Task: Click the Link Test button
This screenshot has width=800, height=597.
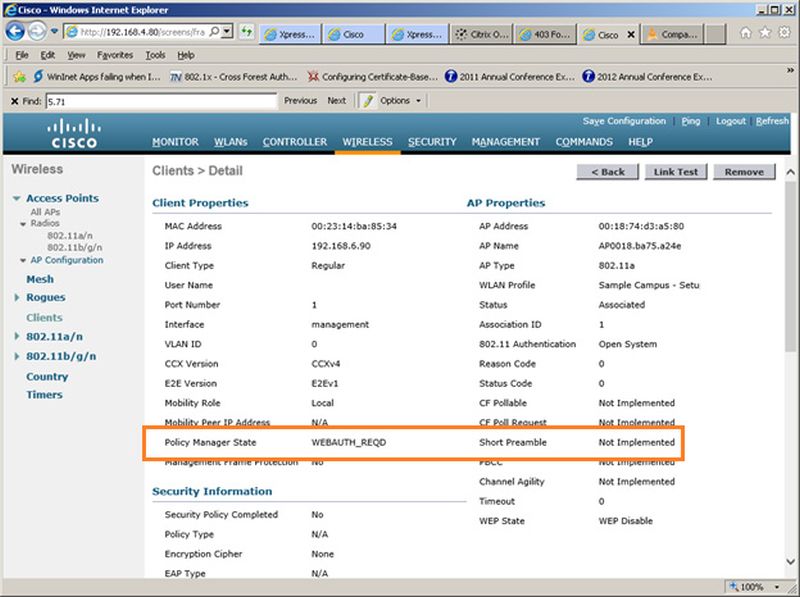Action: tap(676, 172)
